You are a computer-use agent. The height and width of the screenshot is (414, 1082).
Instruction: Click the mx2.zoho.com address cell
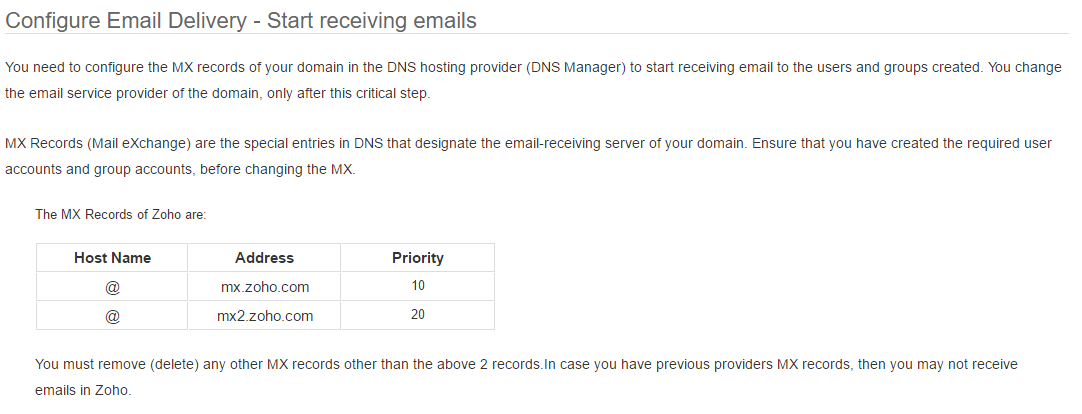coord(264,315)
